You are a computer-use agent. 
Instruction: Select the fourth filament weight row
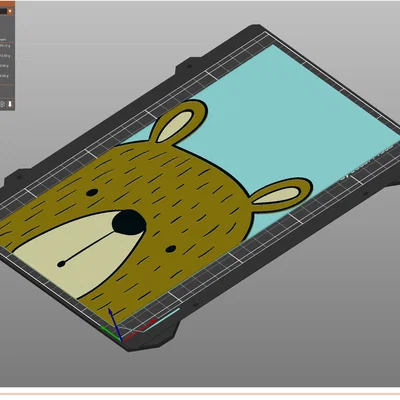point(4,76)
